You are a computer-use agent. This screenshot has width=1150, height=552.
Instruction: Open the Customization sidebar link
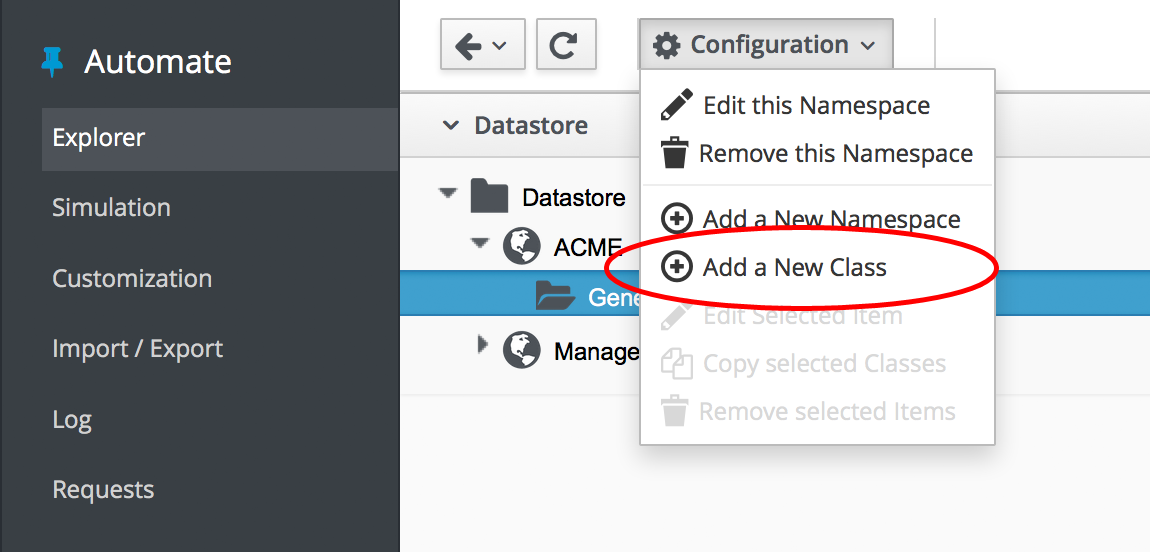coord(132,279)
